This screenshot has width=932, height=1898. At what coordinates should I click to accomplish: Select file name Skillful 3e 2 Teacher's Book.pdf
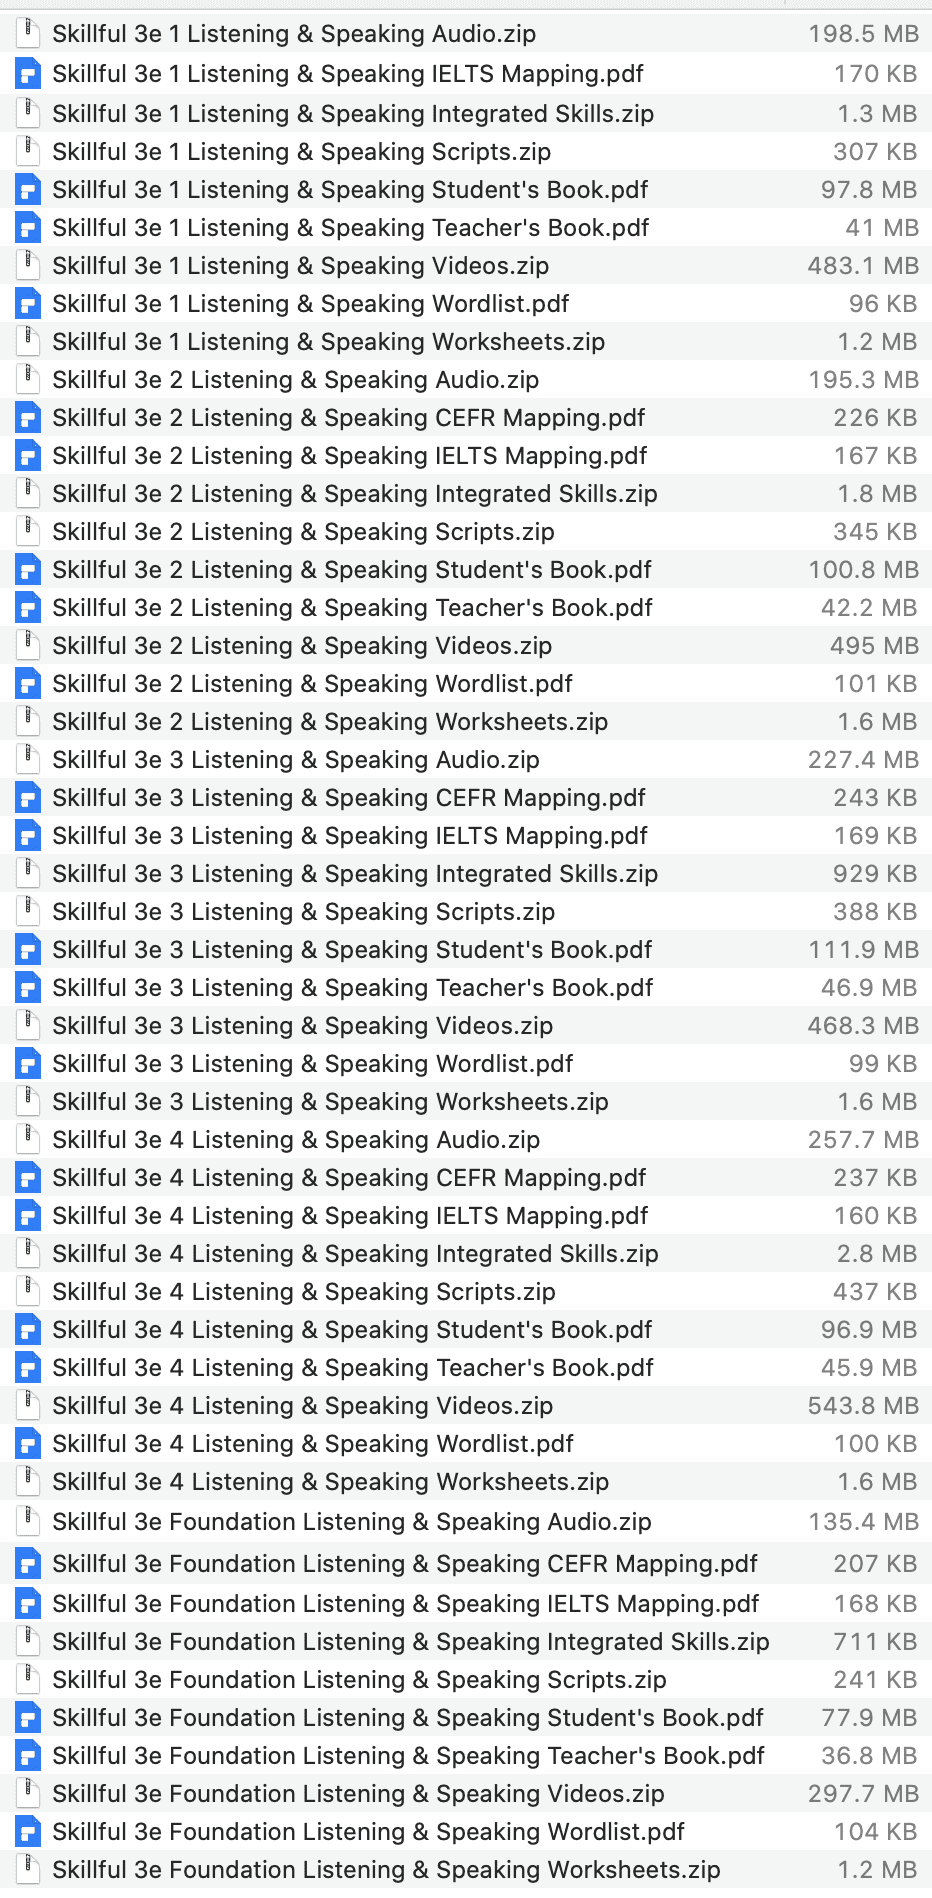(353, 608)
